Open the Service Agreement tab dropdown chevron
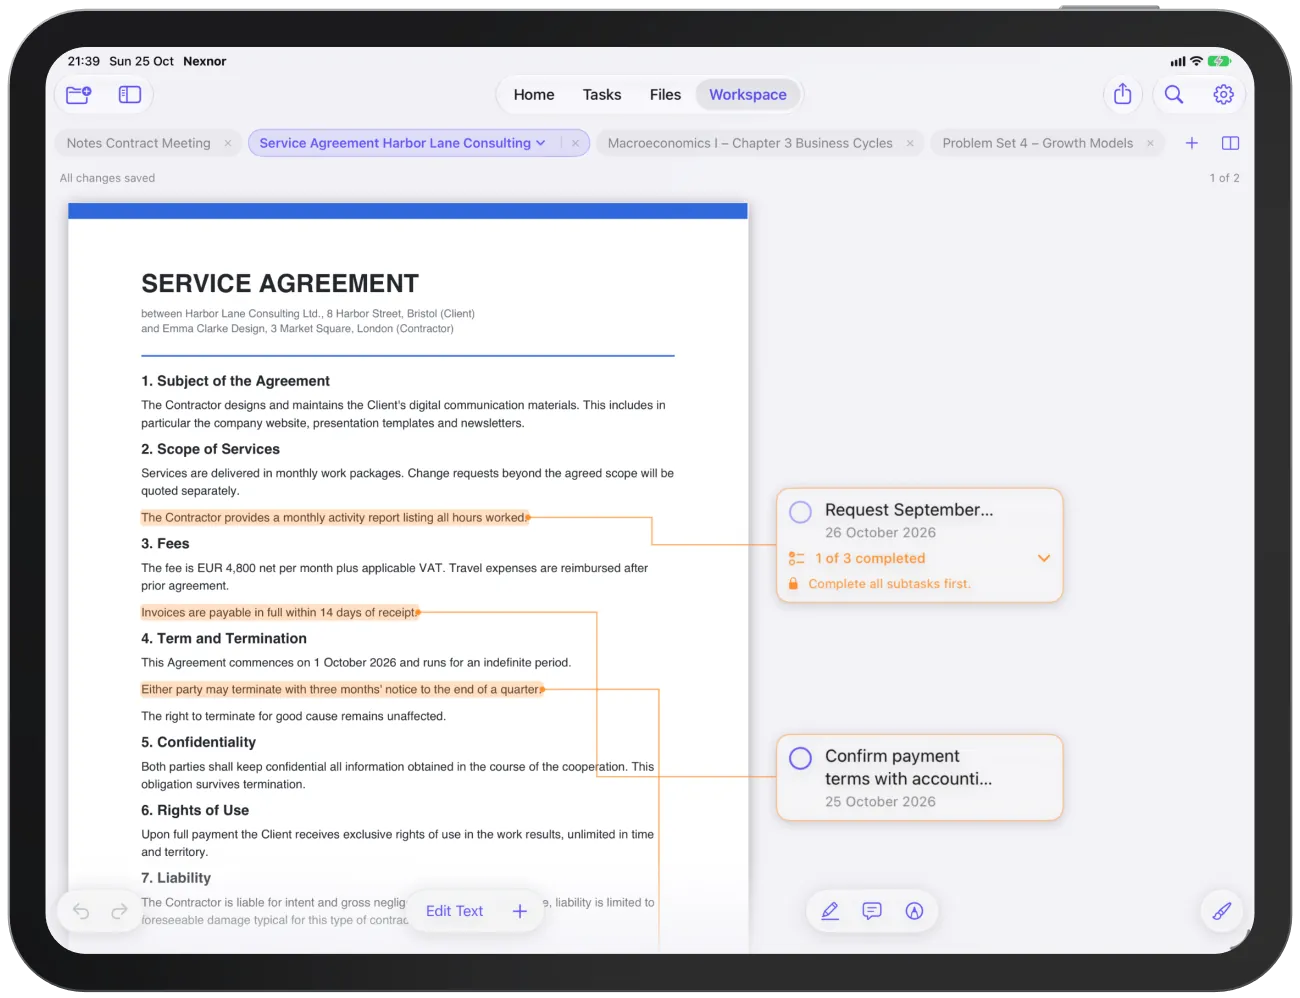Screen dimensions: 1300x998 coord(541,143)
